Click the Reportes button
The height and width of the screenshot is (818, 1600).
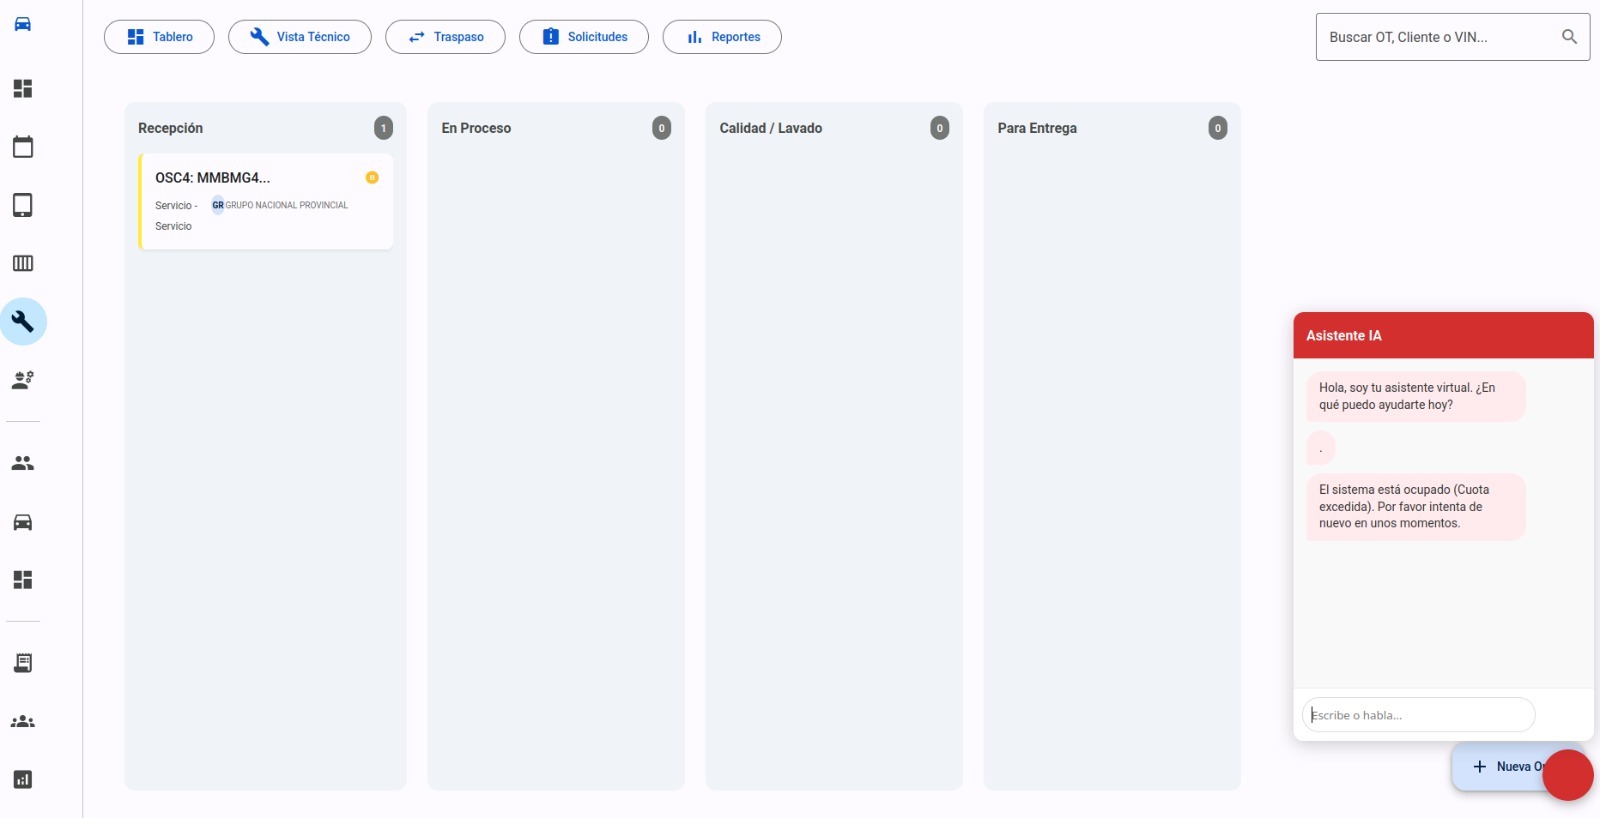[x=721, y=37]
